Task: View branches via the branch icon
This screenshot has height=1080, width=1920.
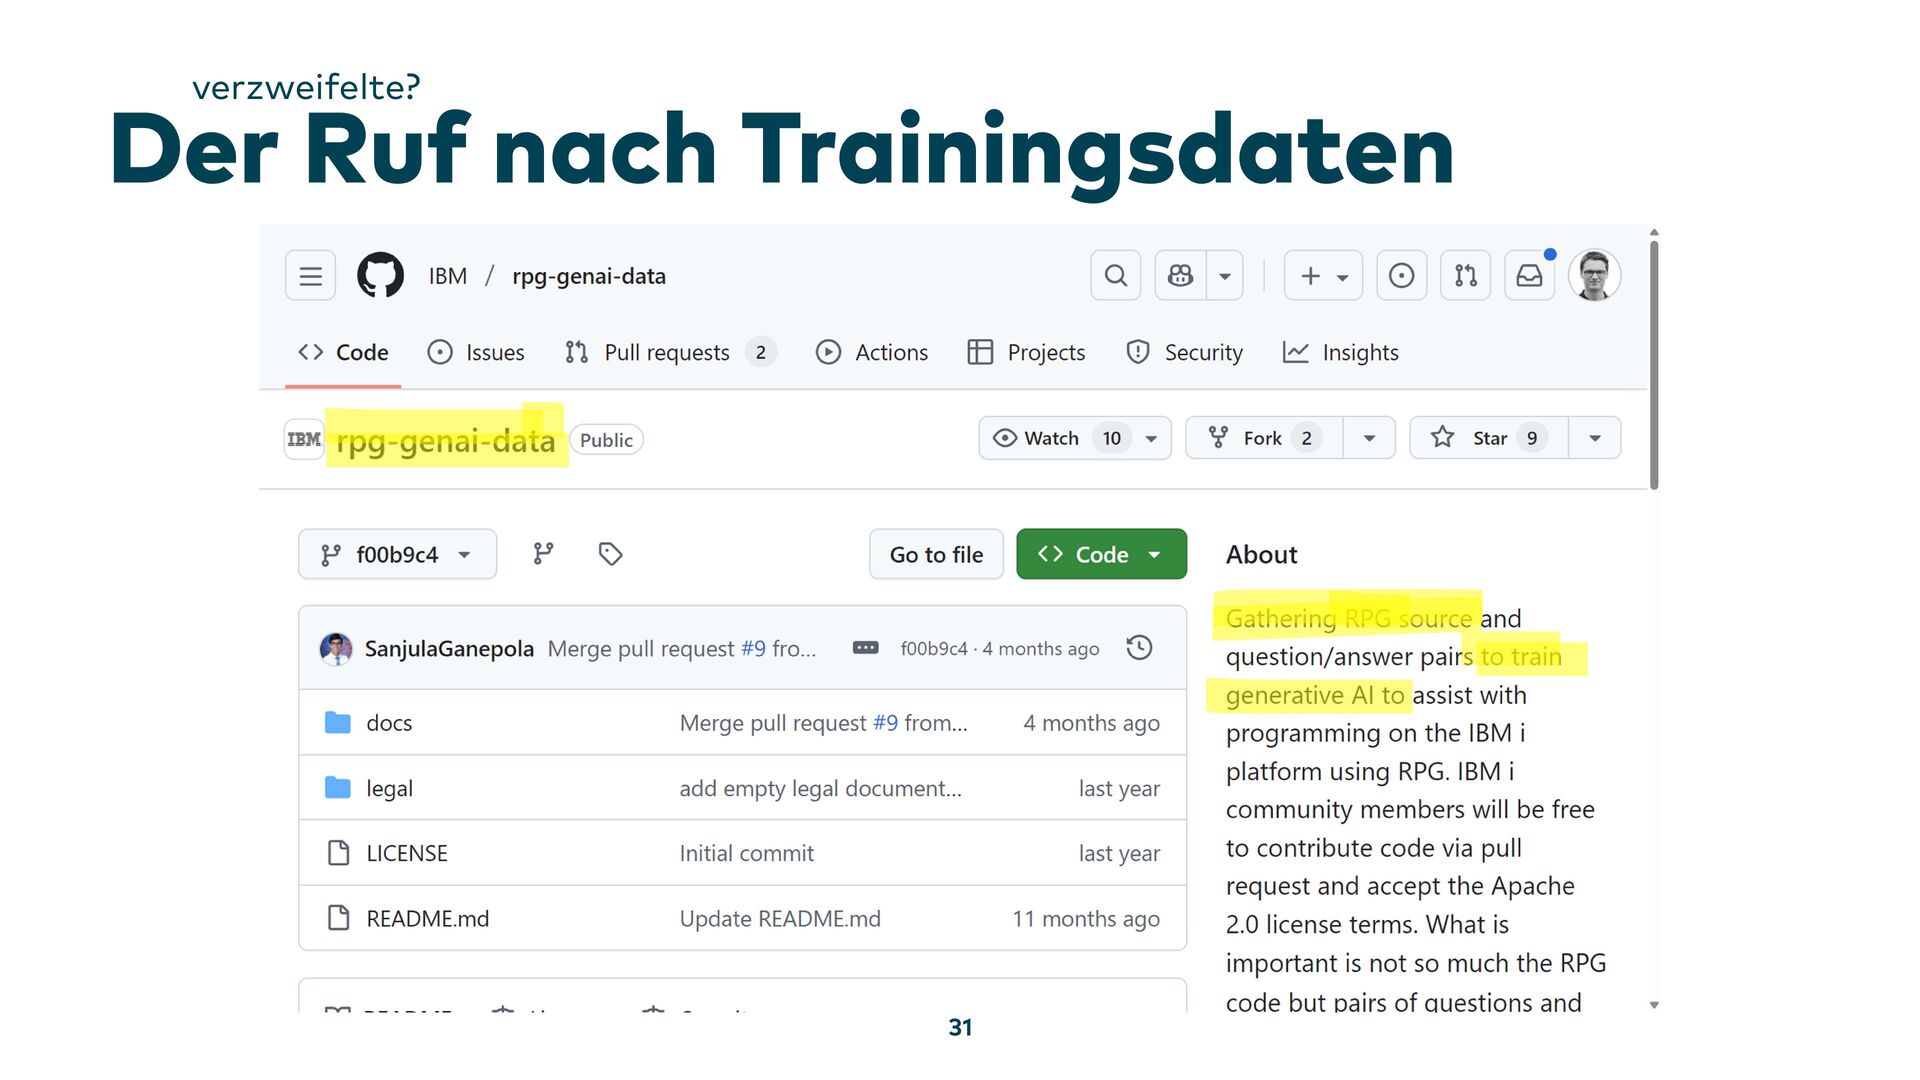Action: (x=543, y=554)
